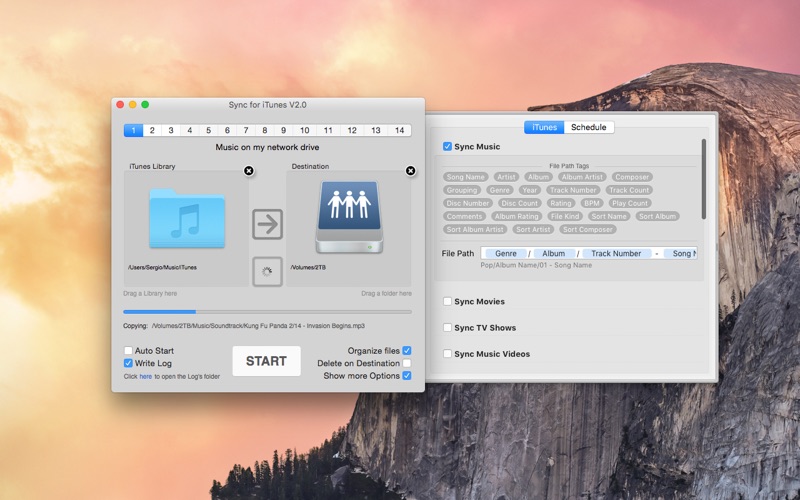Click the START button
The image size is (800, 500).
(266, 361)
